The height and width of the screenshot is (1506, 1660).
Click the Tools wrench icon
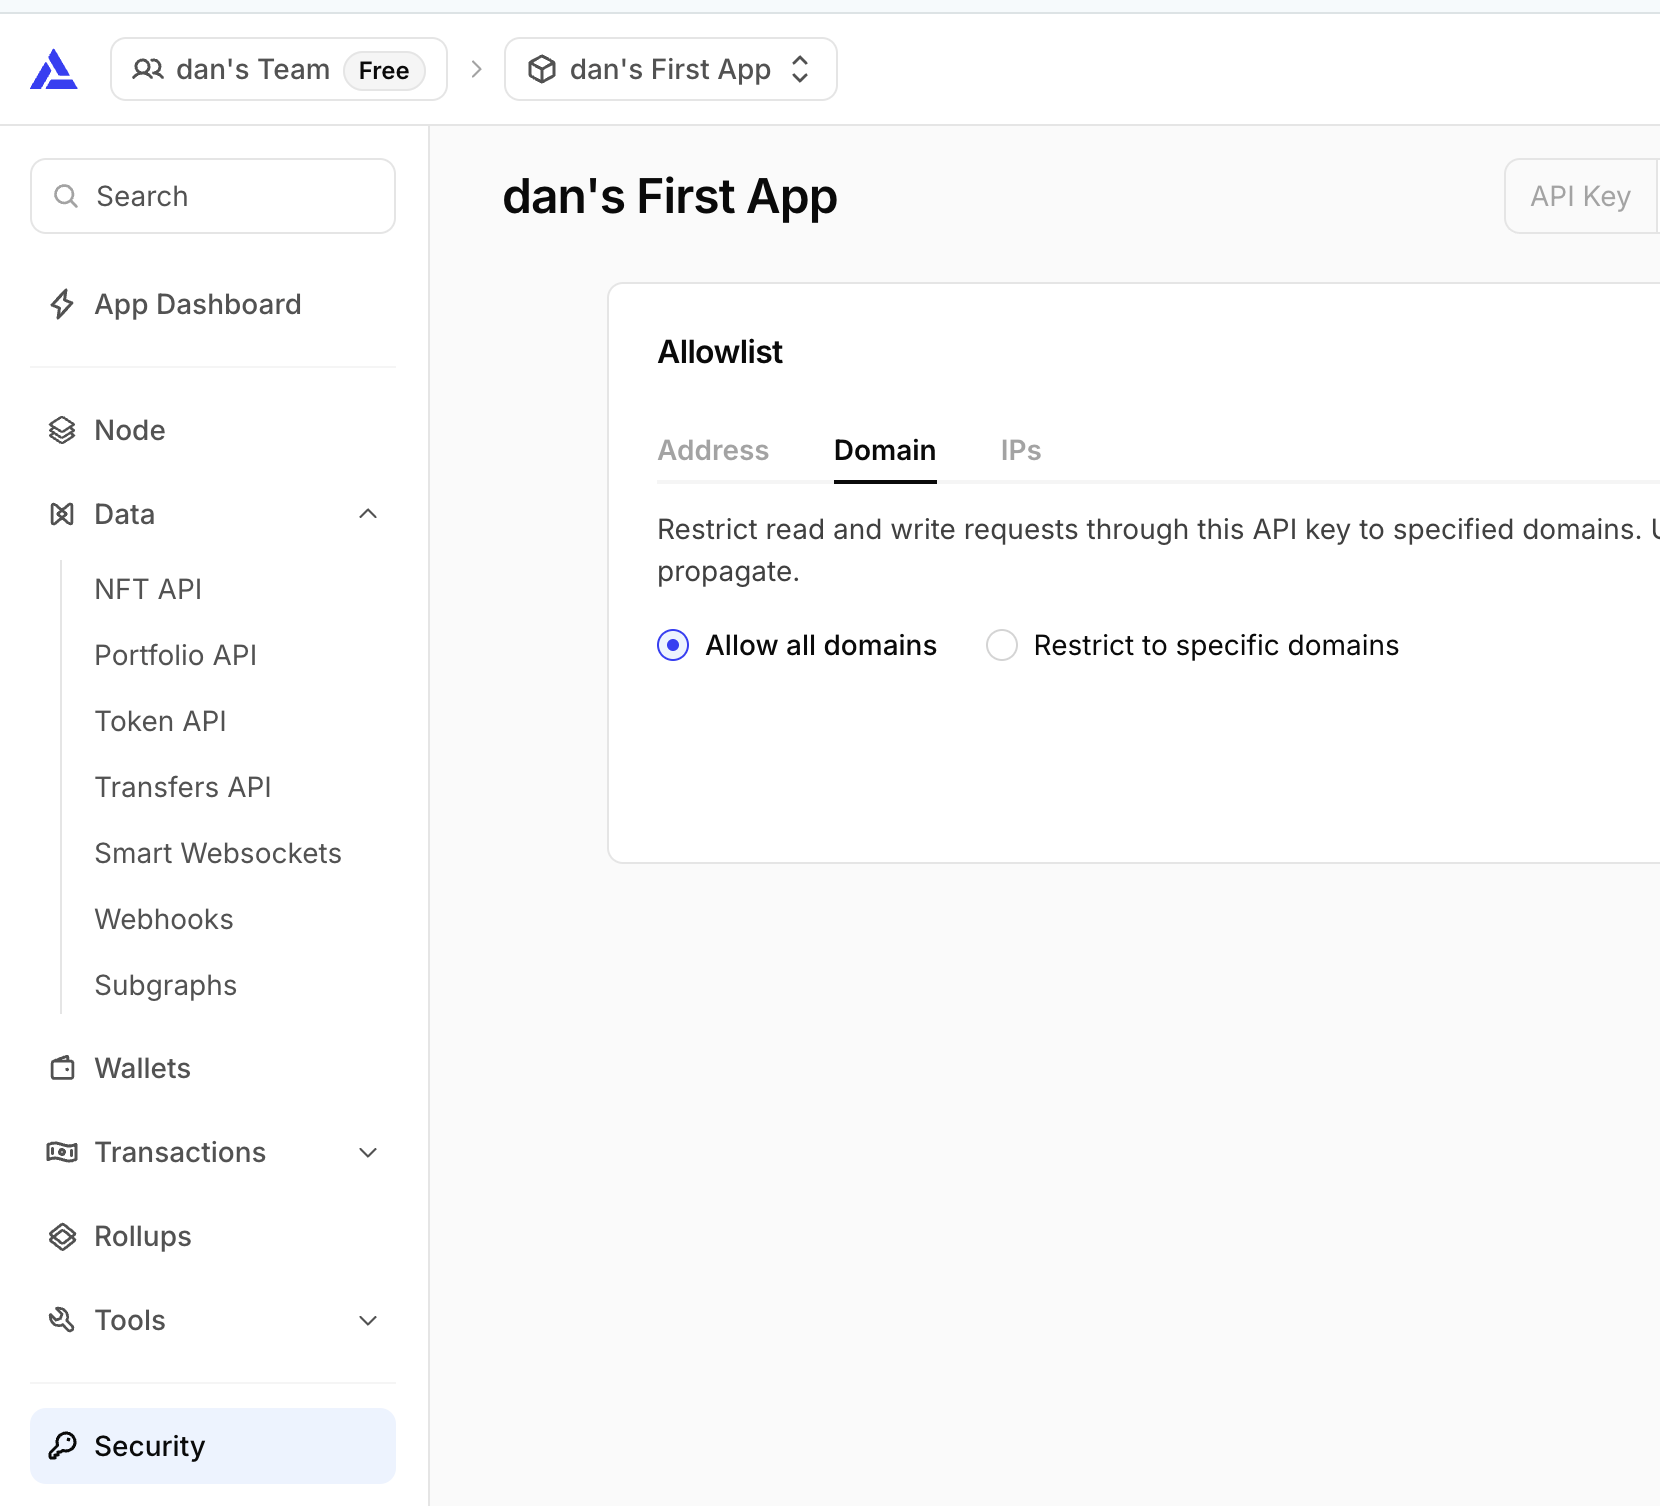tap(62, 1320)
